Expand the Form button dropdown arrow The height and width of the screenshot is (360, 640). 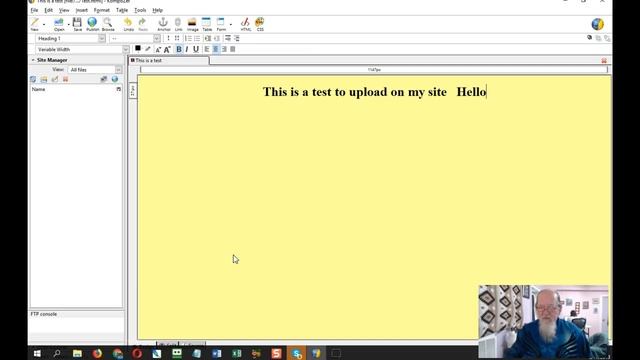[231, 24]
